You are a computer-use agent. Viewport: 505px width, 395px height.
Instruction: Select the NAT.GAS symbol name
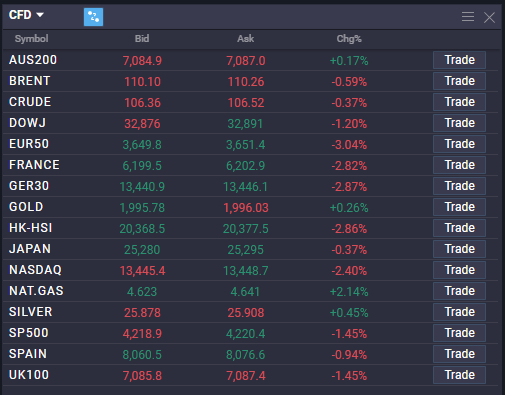36,291
